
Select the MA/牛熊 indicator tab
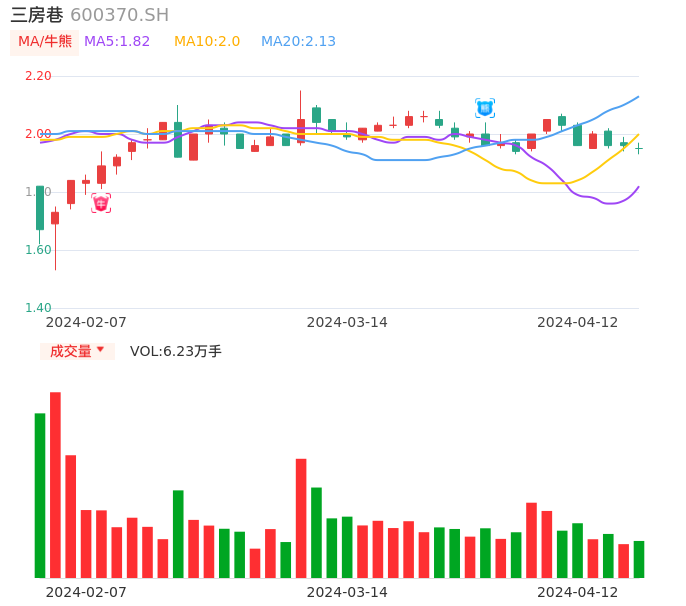click(x=45, y=41)
